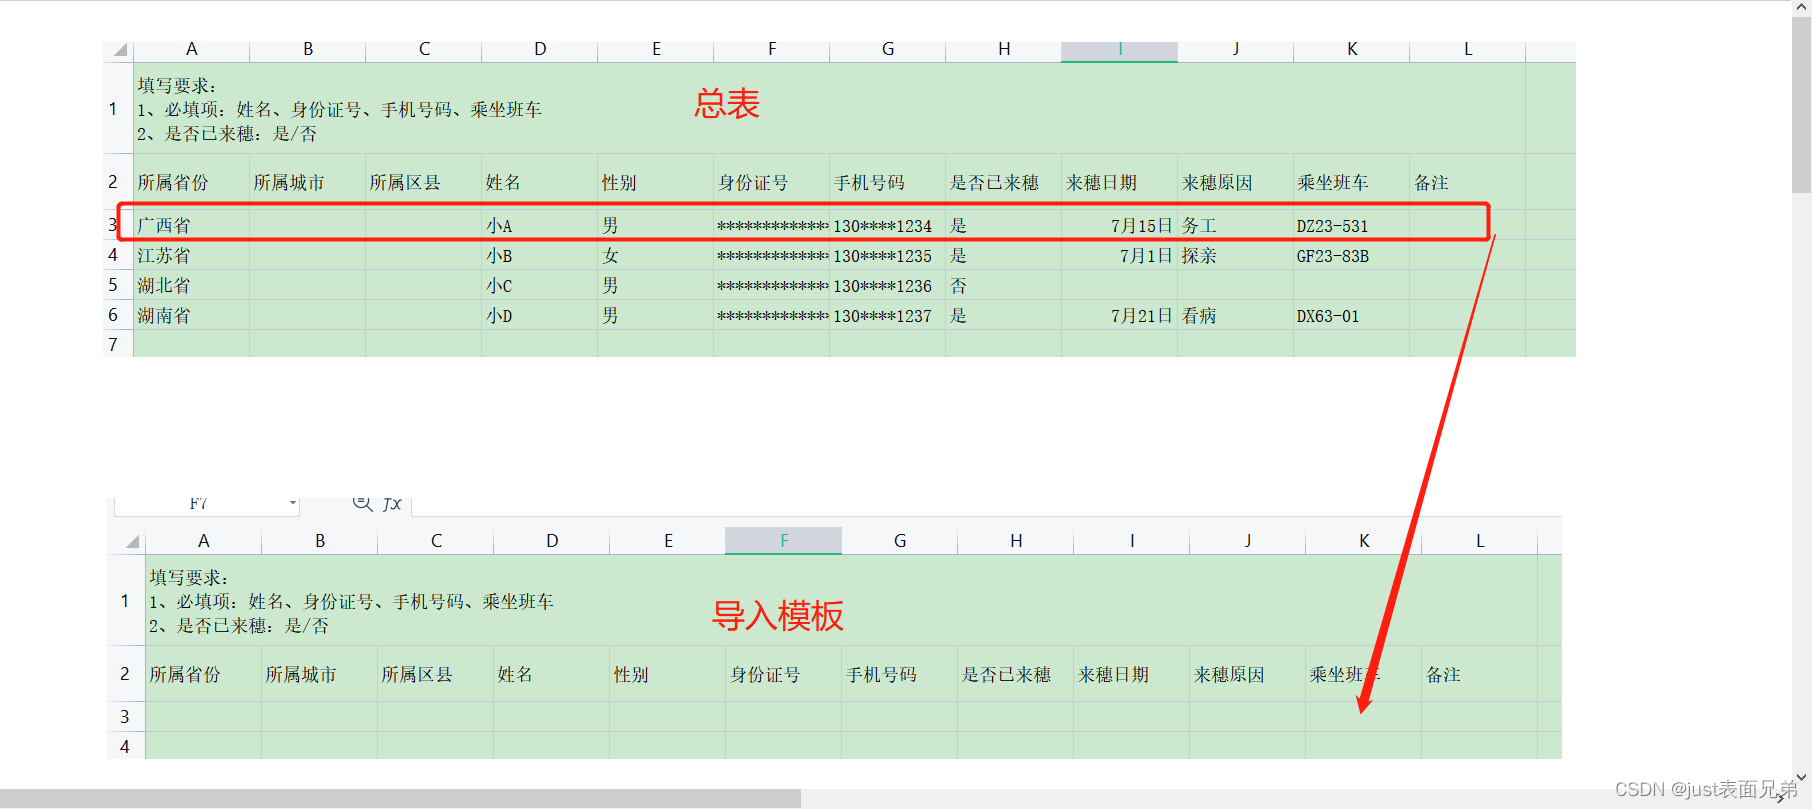Click 性别 header in the upper sheet
Image resolution: width=1812 pixels, height=809 pixels.
(x=655, y=182)
